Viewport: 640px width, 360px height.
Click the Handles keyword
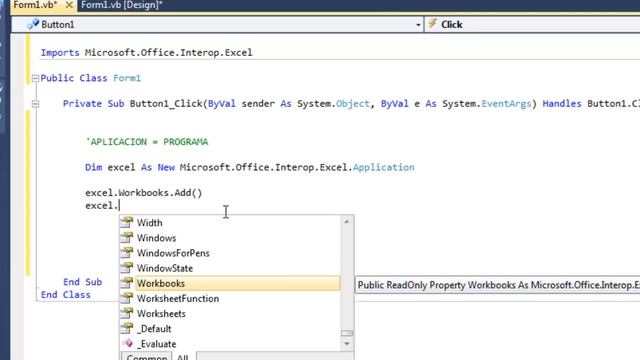tap(562, 104)
